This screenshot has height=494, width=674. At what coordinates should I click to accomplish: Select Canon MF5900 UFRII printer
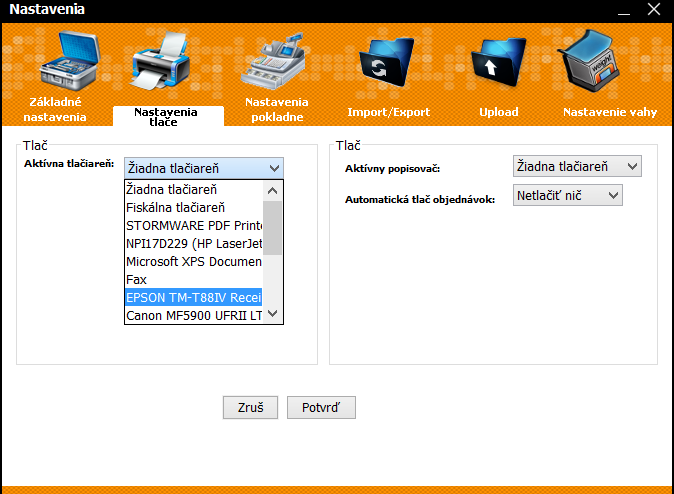[193, 316]
